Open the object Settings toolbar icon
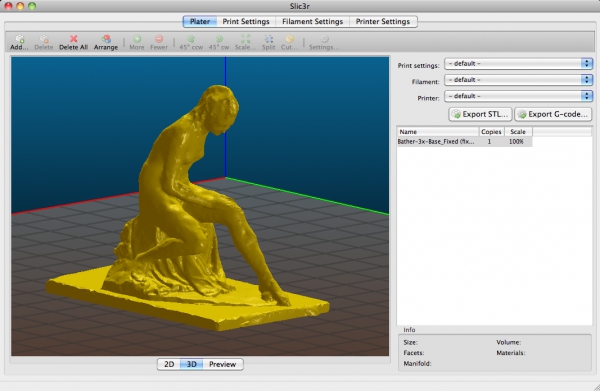The image size is (600, 391). click(x=324, y=39)
